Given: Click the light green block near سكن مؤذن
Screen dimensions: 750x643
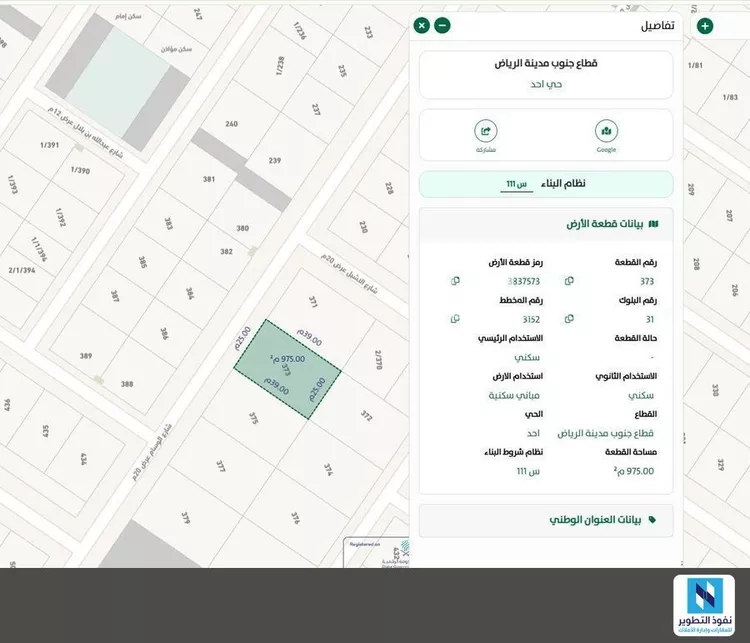Looking at the screenshot, I should (x=118, y=82).
